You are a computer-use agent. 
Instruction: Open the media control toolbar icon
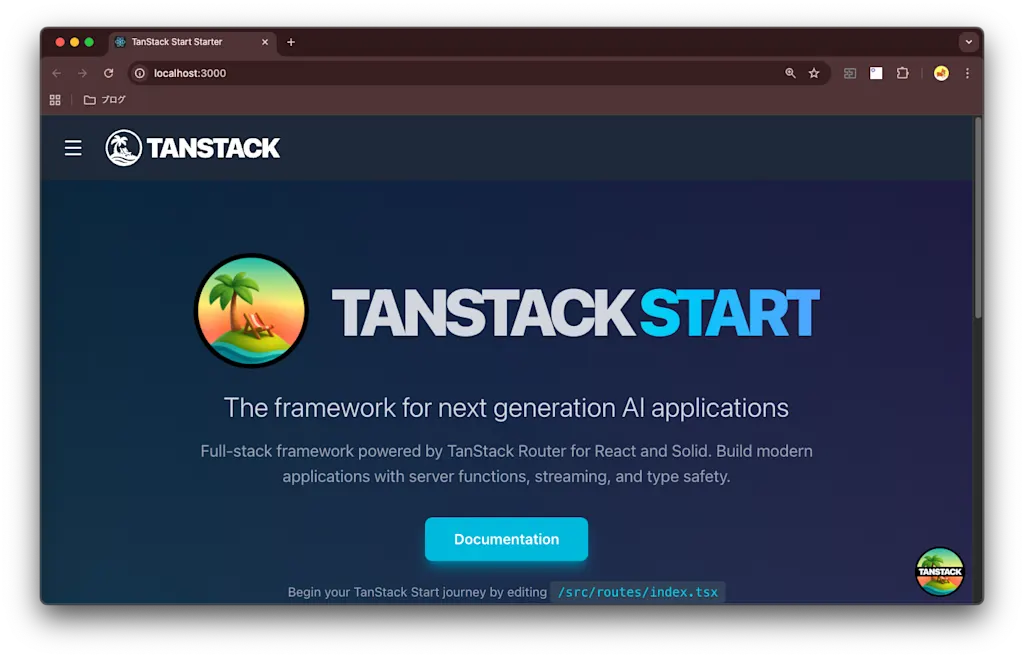click(850, 73)
